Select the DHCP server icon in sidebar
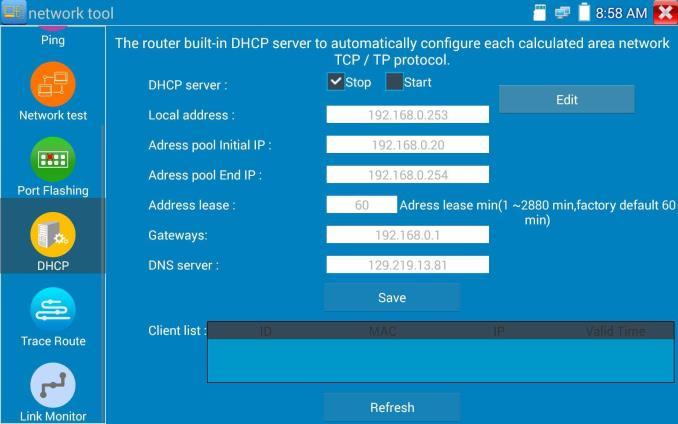The image size is (678, 424). tap(53, 234)
